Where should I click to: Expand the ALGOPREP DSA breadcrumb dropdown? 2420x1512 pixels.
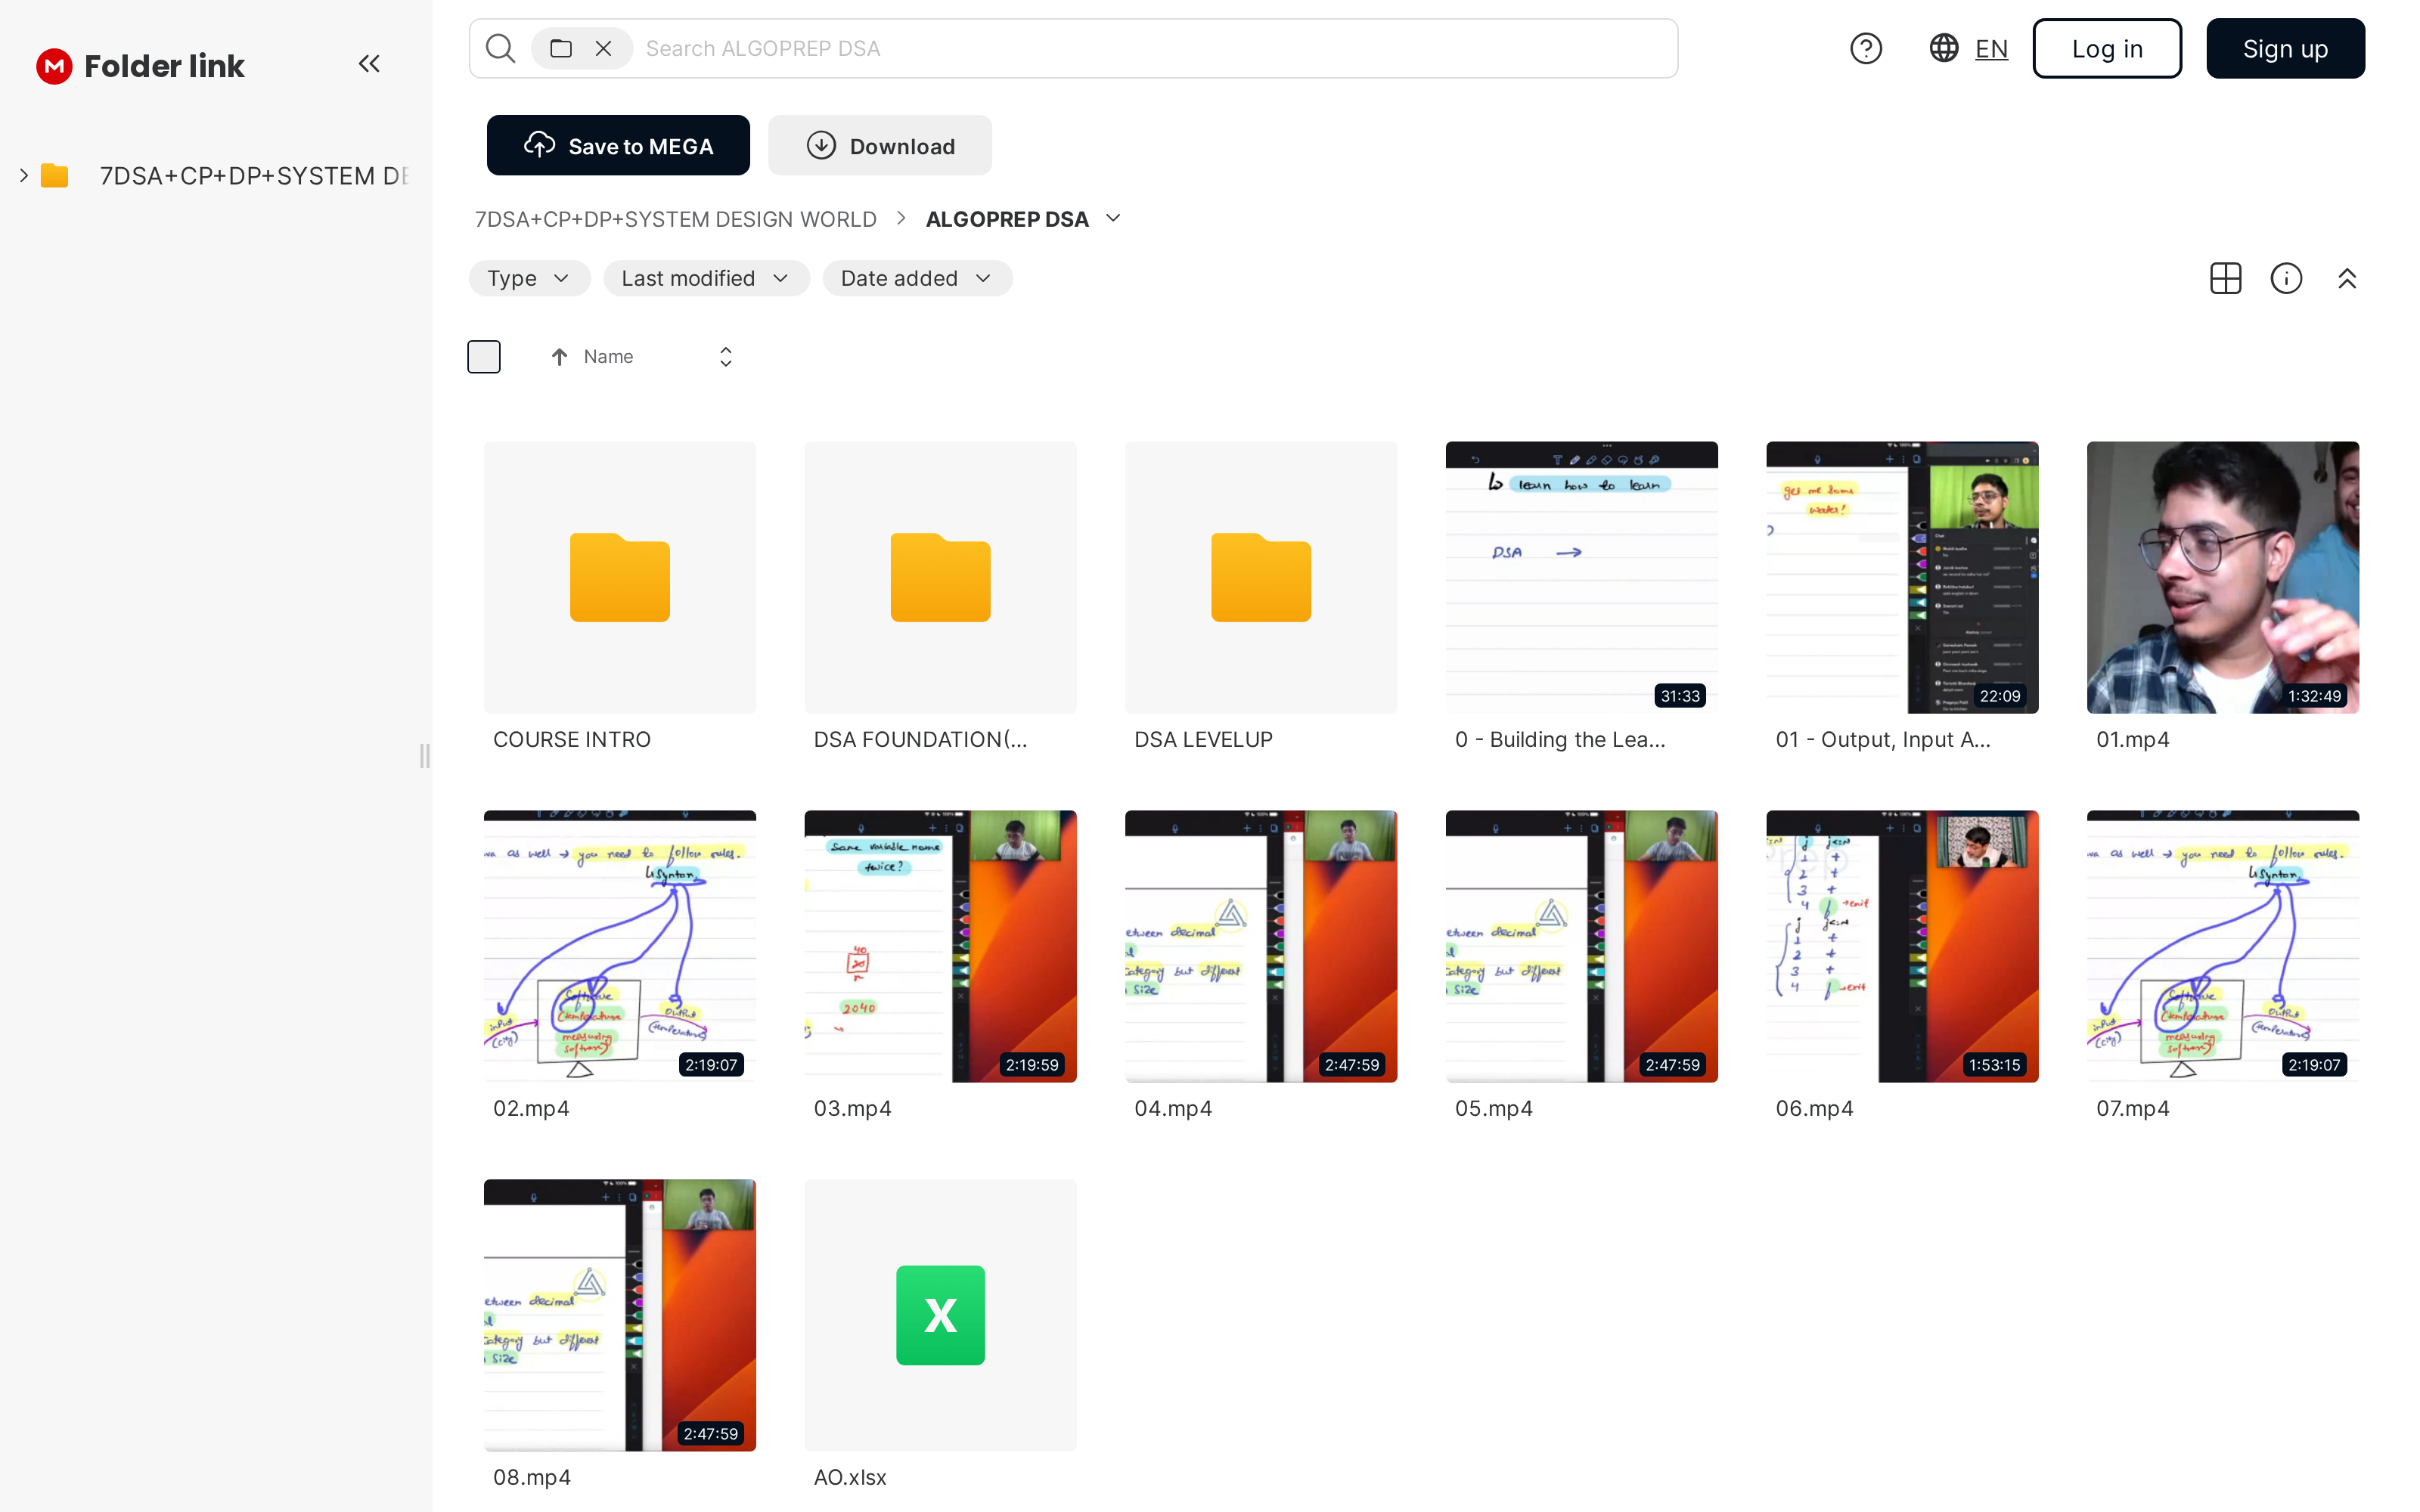[1113, 218]
